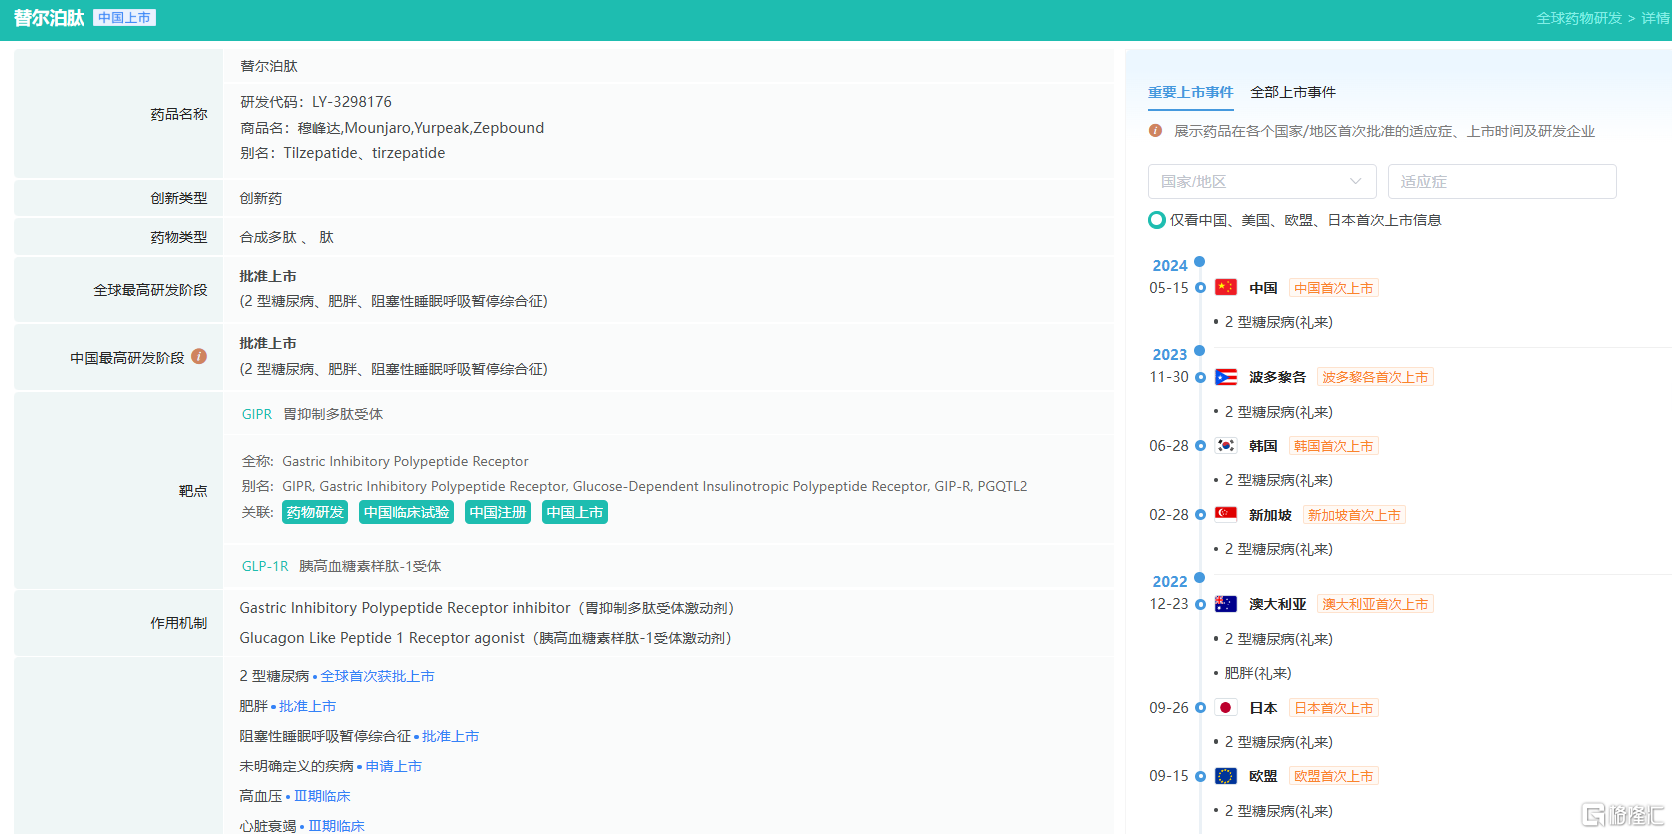1672x834 pixels.
Task: Click the 胰高血糖素样肽-1受体 target name
Action: 370,566
